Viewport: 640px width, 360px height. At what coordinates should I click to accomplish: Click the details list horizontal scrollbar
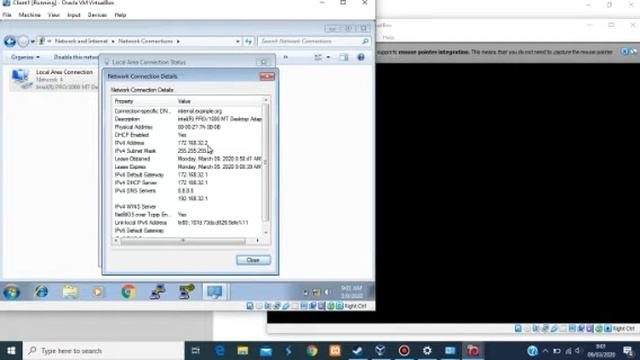click(183, 240)
